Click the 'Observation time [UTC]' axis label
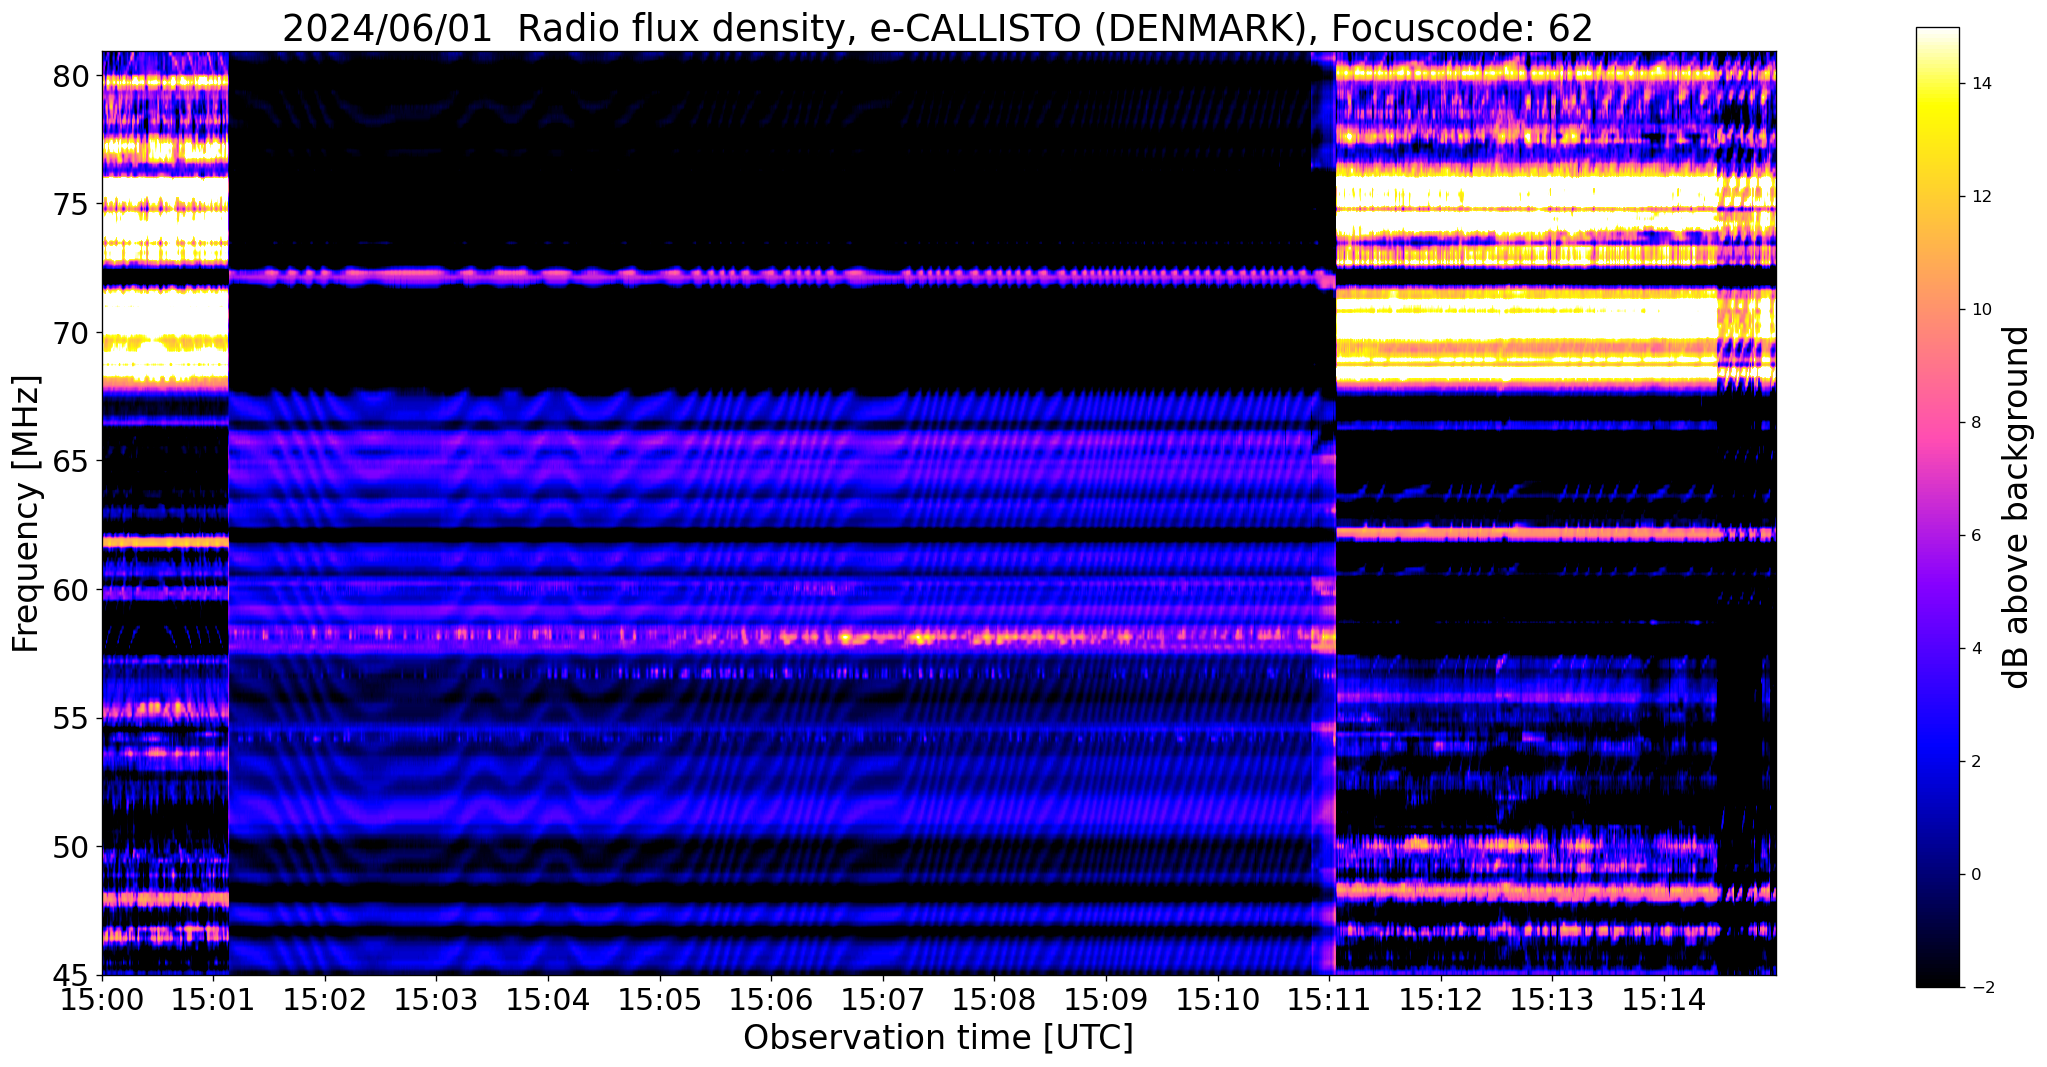Viewport: 2047px width, 1067px height. [x=938, y=1037]
